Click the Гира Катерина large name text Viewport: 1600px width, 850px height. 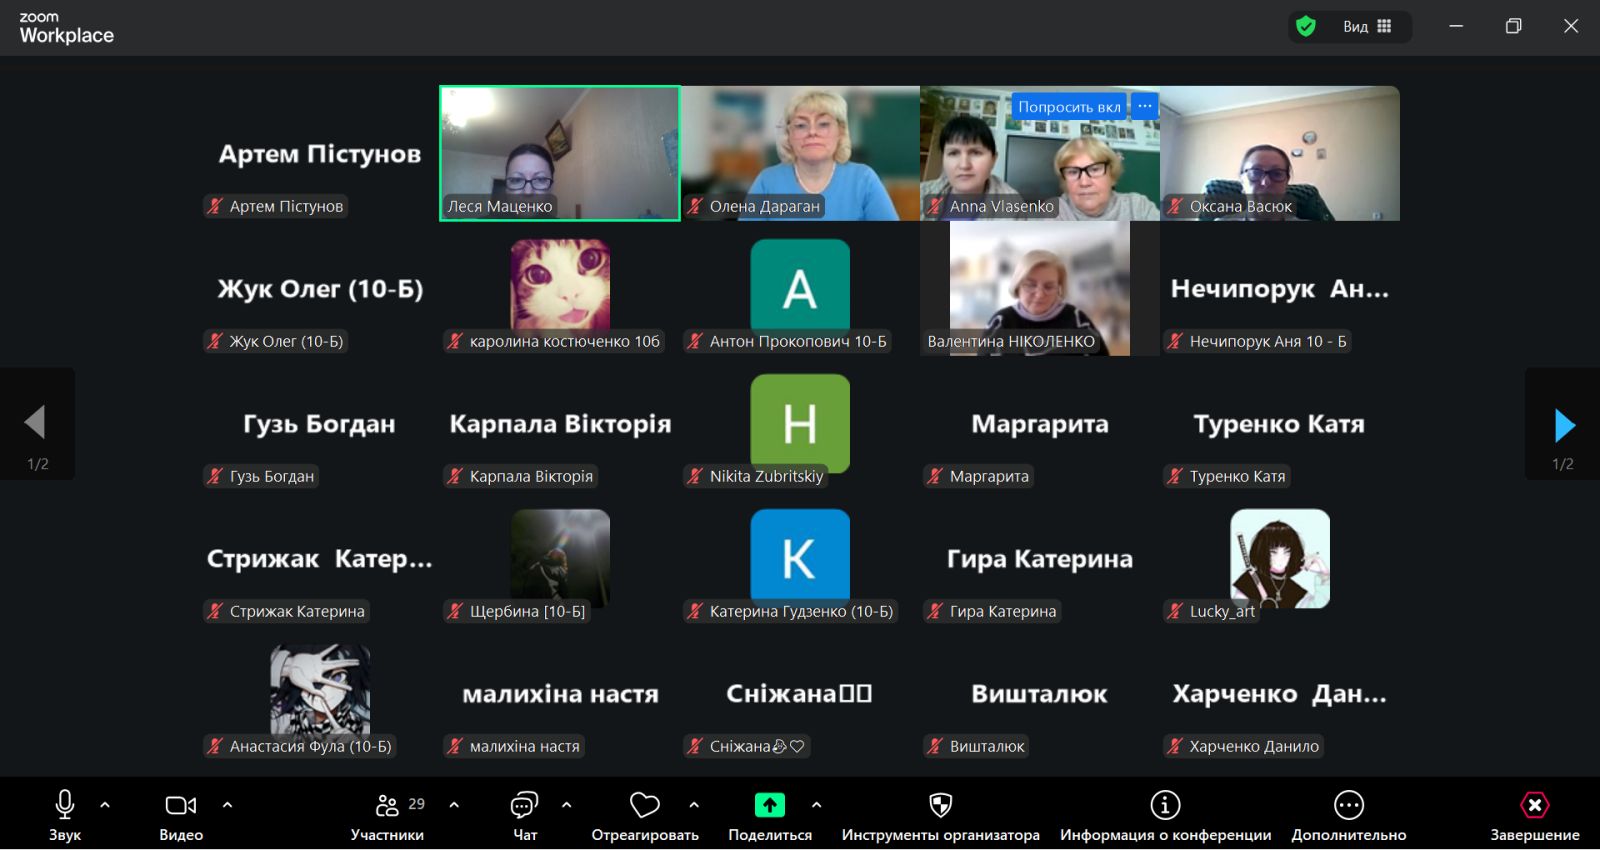click(x=1040, y=559)
